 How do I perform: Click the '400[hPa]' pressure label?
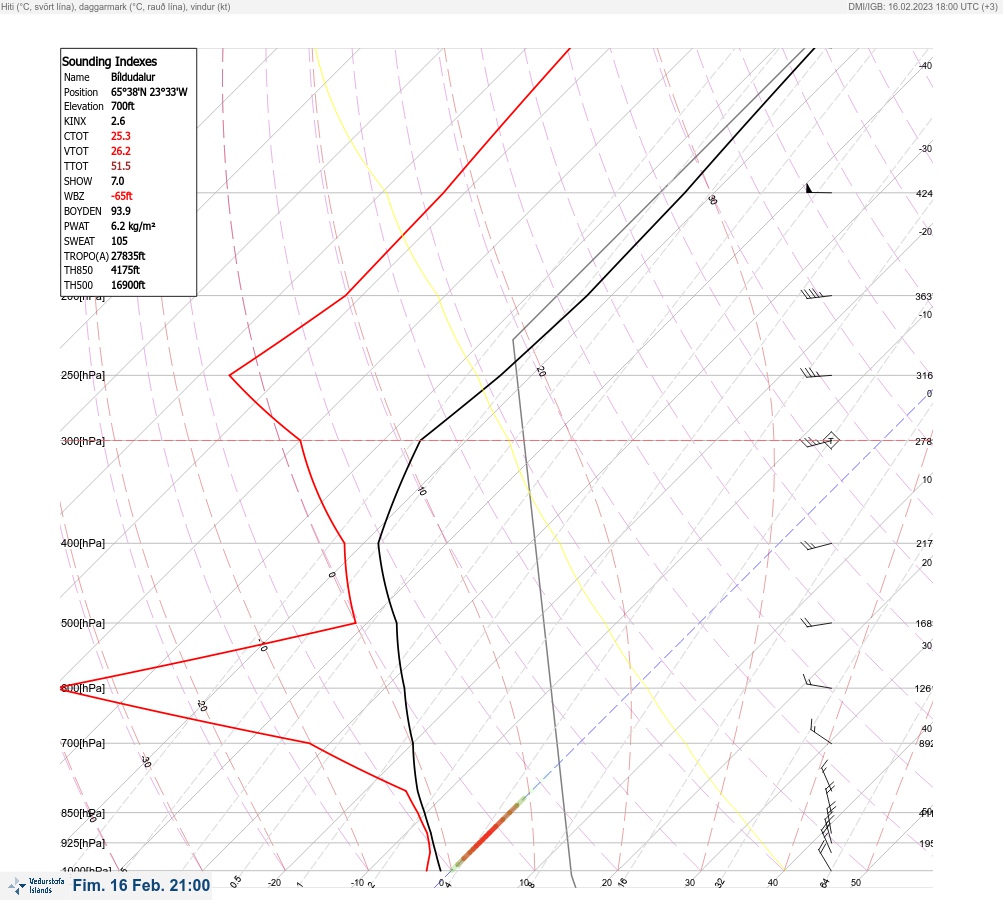83,543
